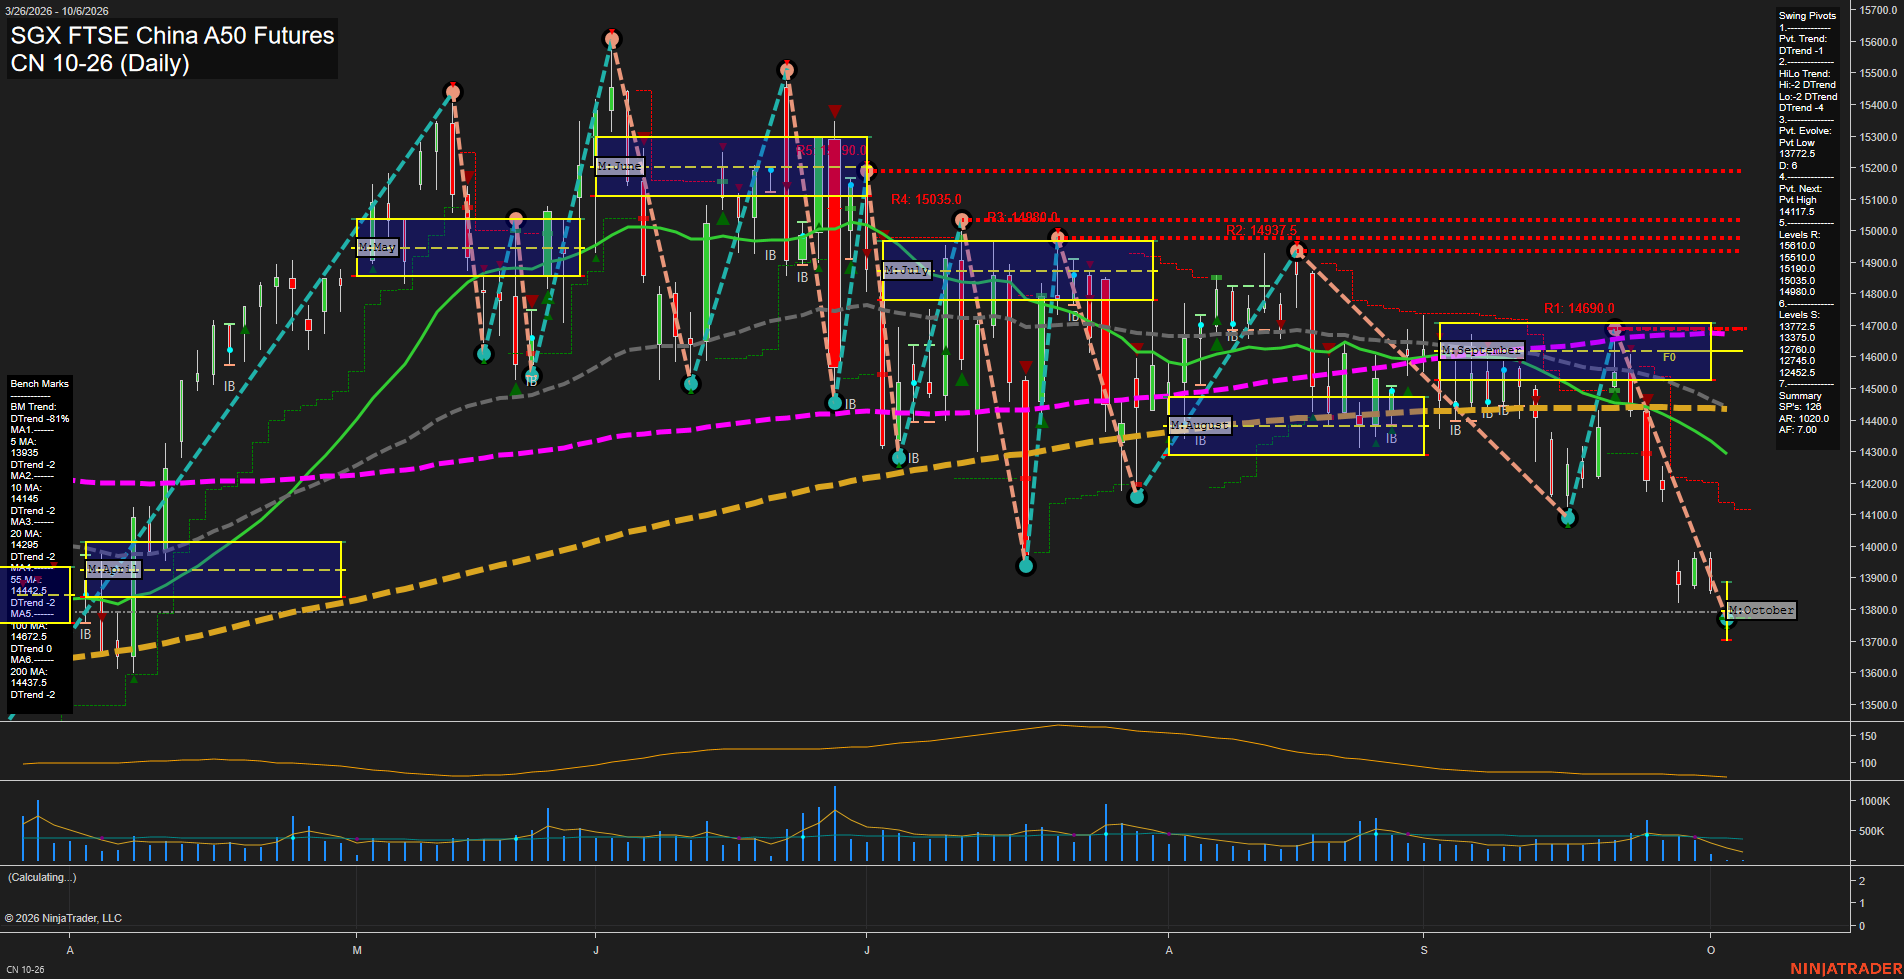Click the 15700.0 price axis label
Viewport: 1904px width, 979px height.
[x=1878, y=10]
